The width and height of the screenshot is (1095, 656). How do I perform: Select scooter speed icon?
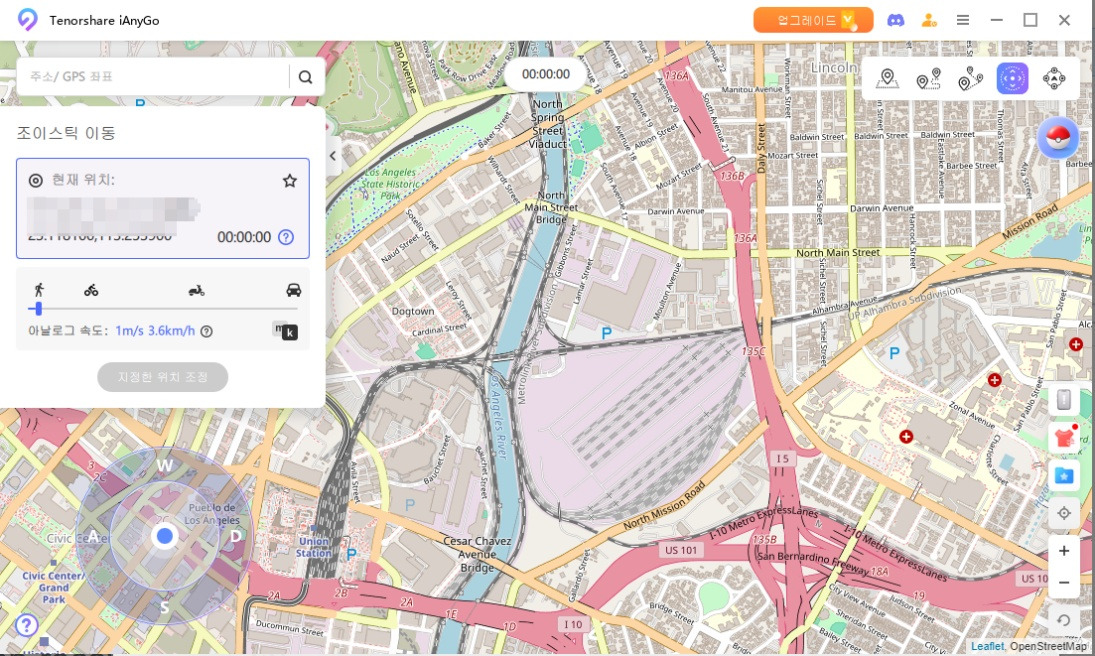click(x=196, y=290)
